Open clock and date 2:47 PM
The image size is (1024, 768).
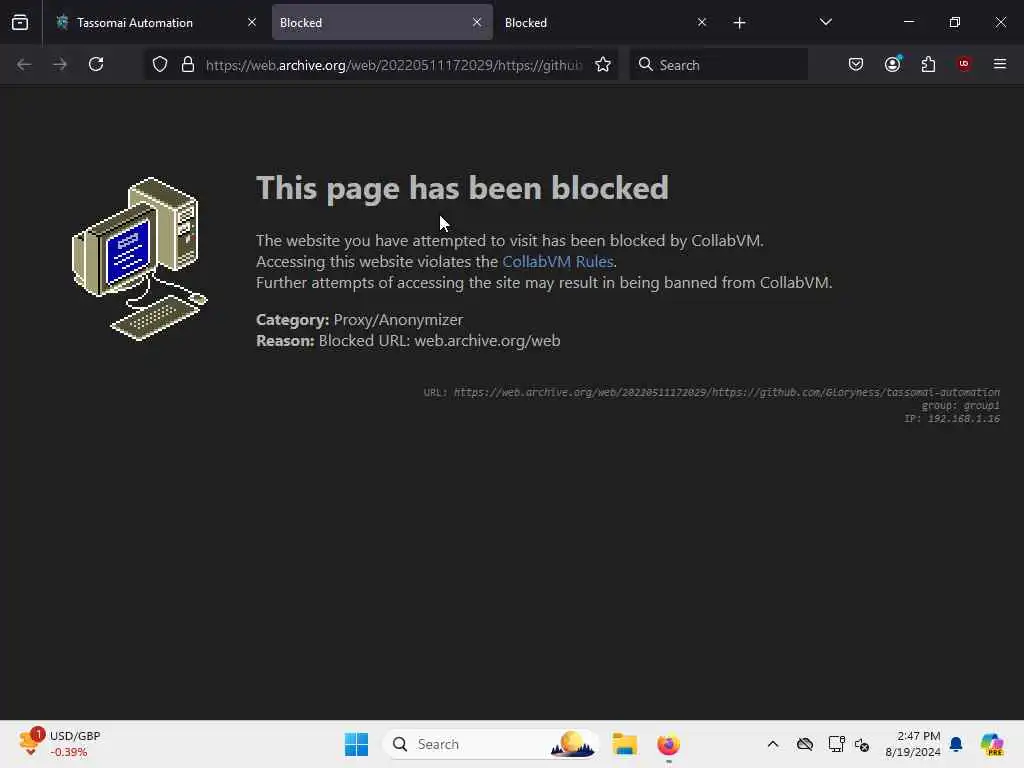(x=912, y=744)
